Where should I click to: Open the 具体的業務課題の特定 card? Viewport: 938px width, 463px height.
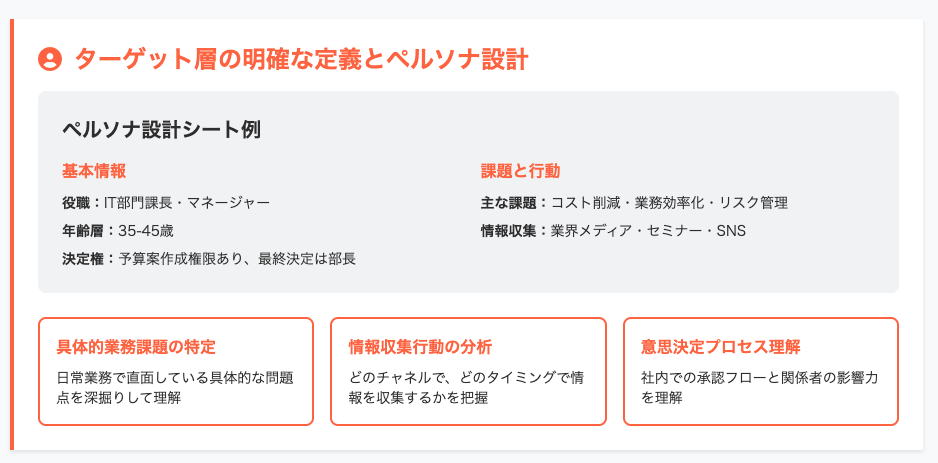(176, 371)
